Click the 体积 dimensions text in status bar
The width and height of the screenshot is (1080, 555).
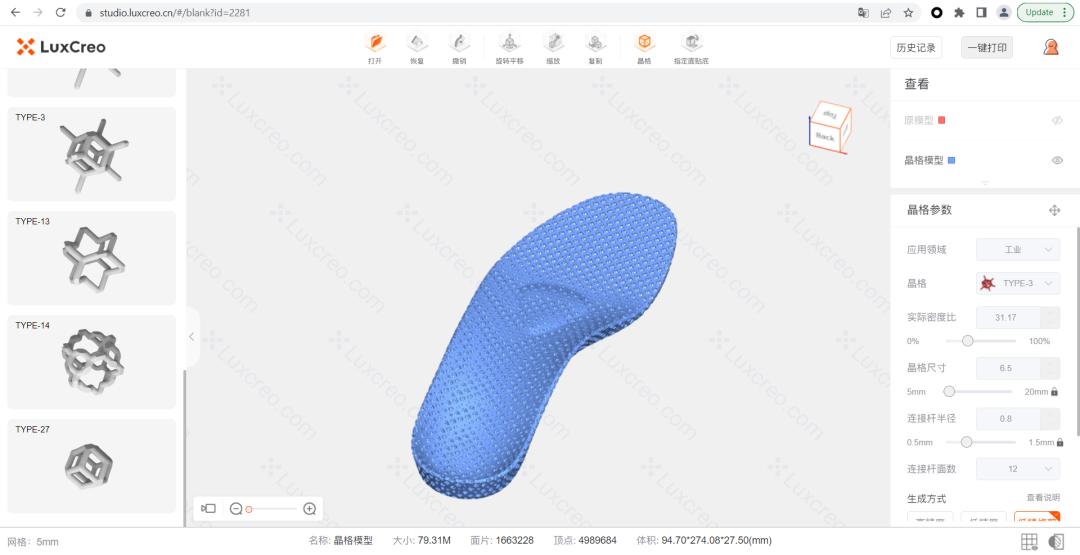coord(705,541)
